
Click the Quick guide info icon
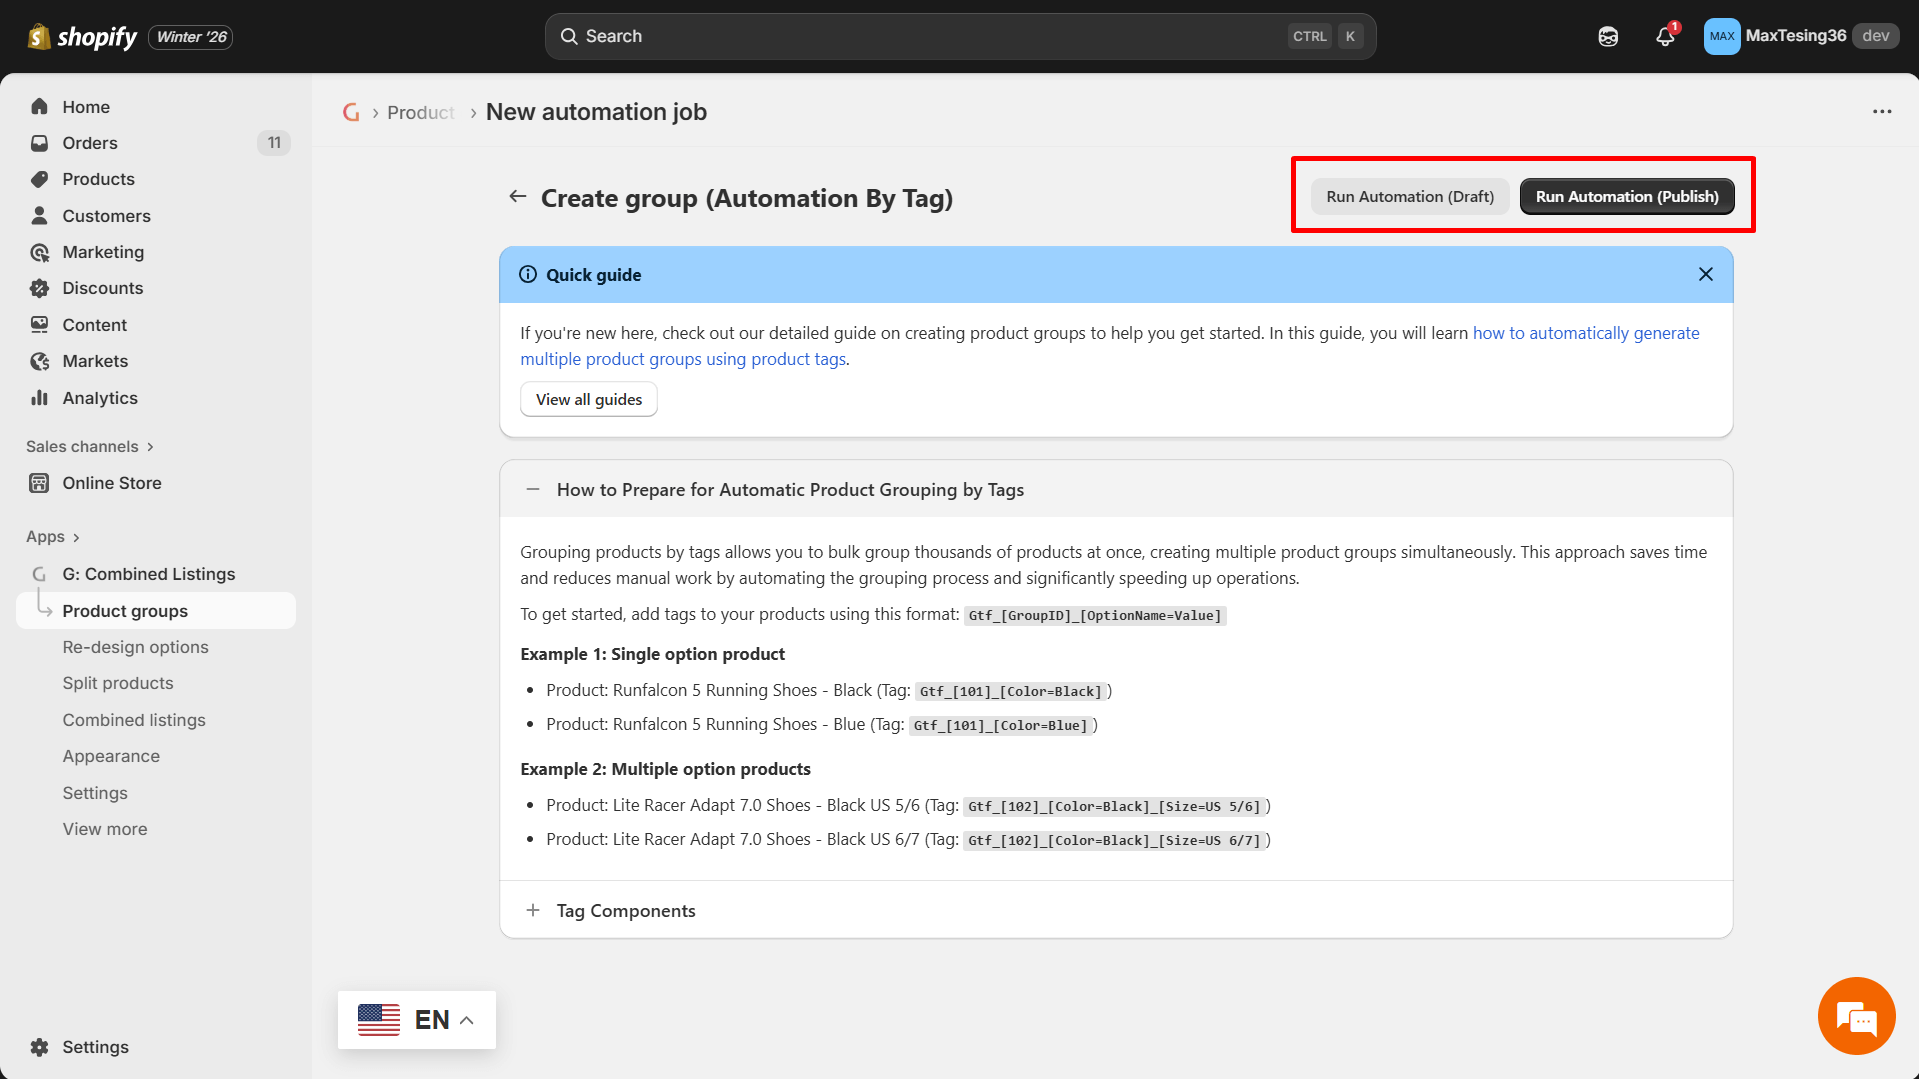[528, 274]
